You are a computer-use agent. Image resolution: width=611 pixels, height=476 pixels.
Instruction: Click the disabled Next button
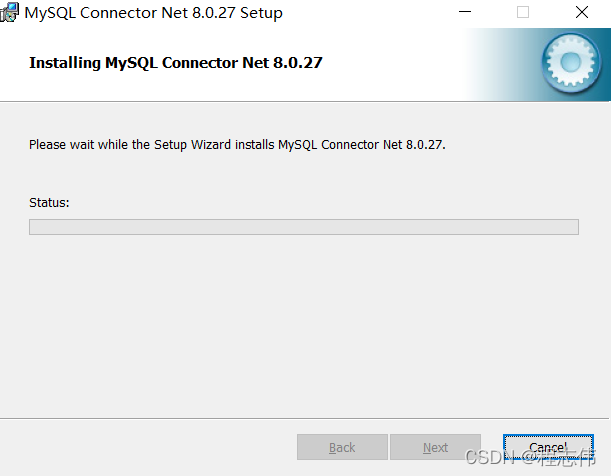(435, 447)
